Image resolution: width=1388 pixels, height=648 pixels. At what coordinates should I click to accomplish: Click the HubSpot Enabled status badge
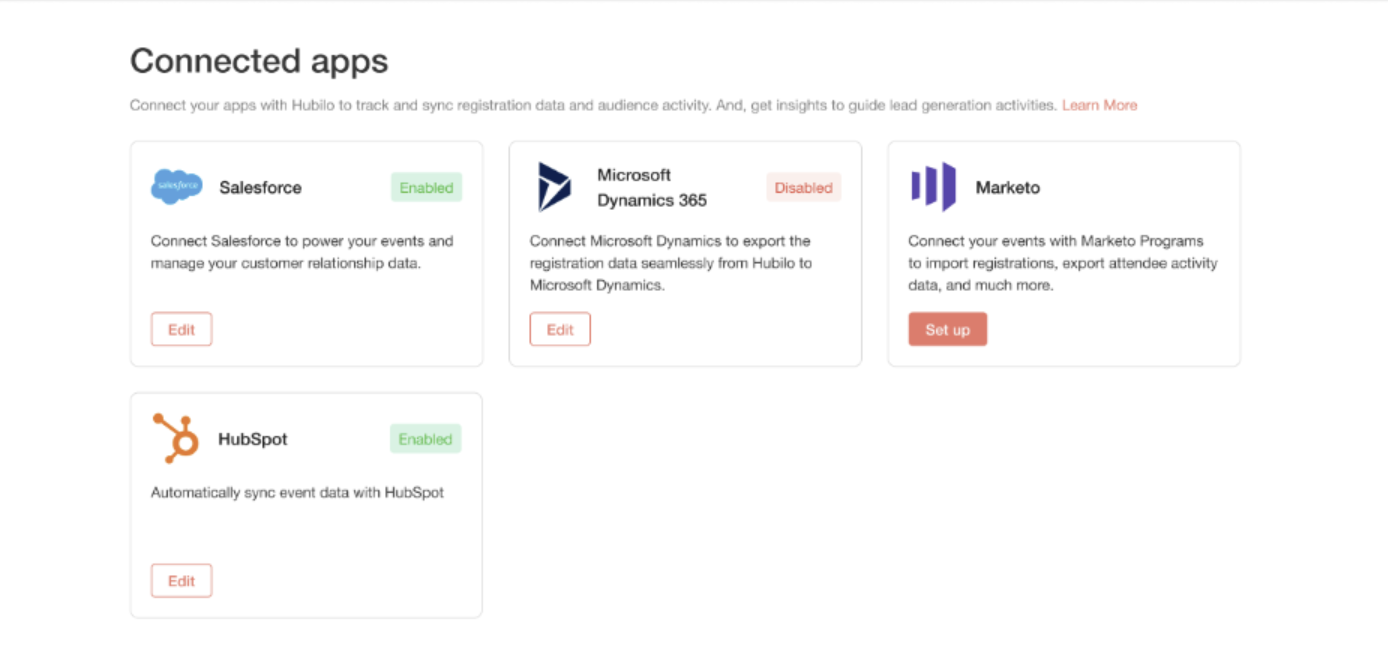(x=425, y=439)
